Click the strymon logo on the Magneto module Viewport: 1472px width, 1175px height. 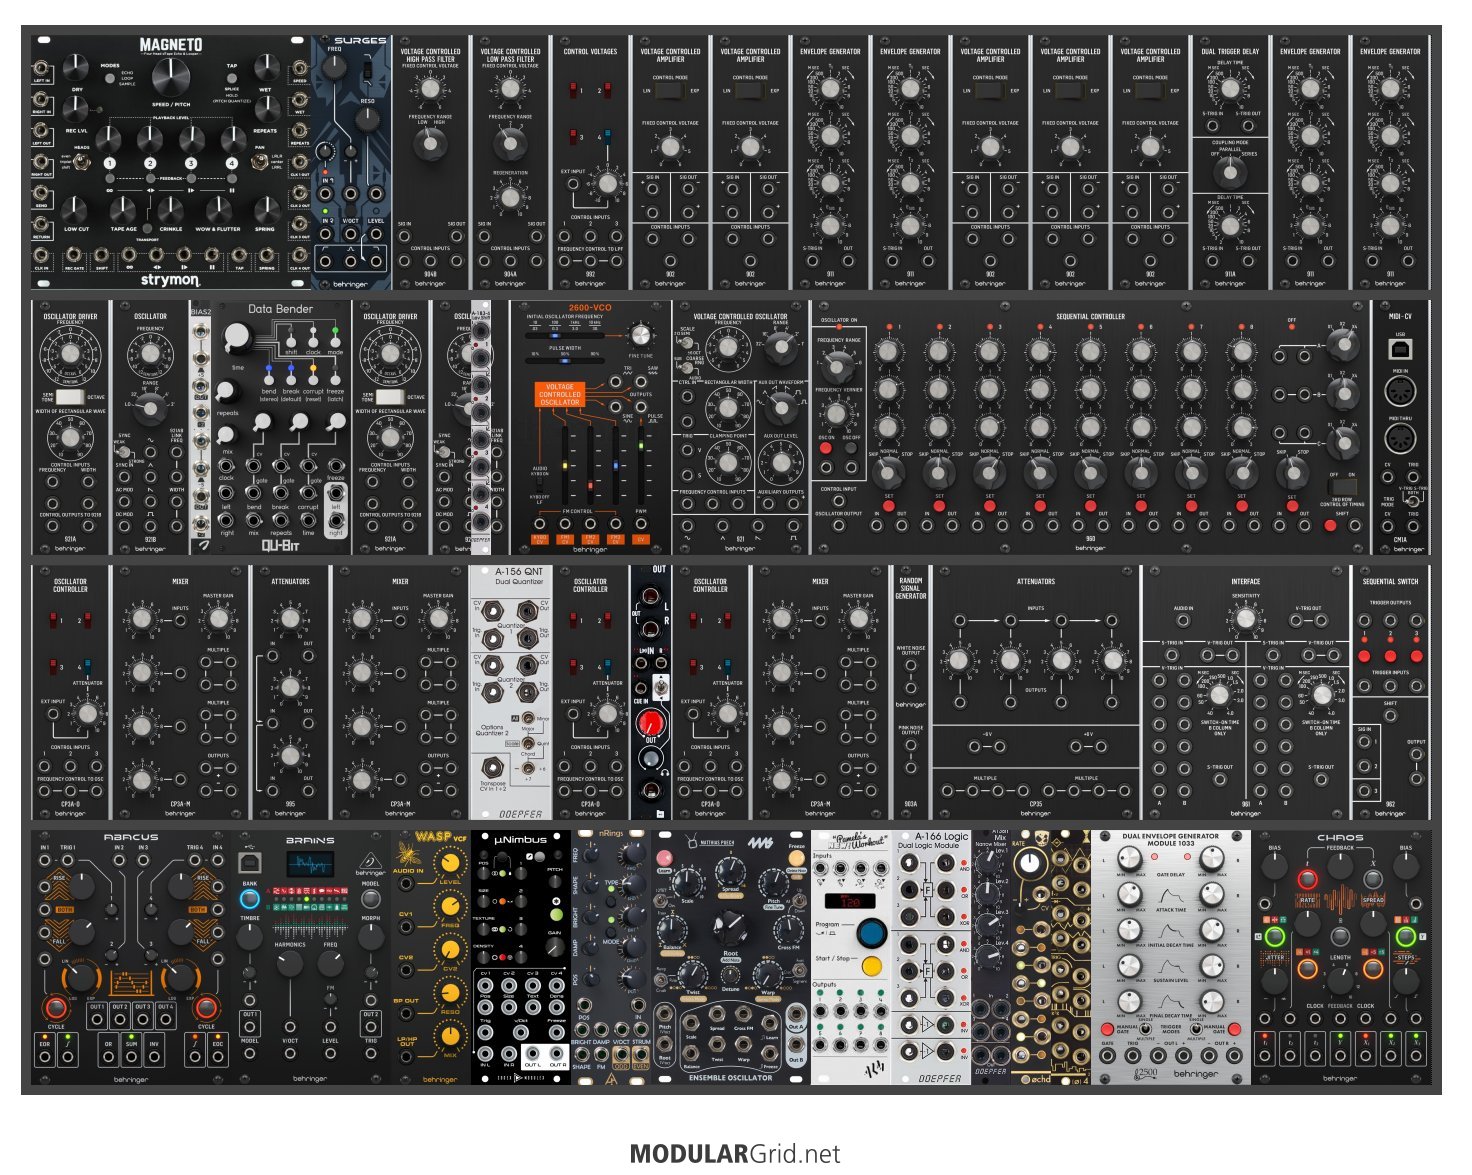pos(170,280)
